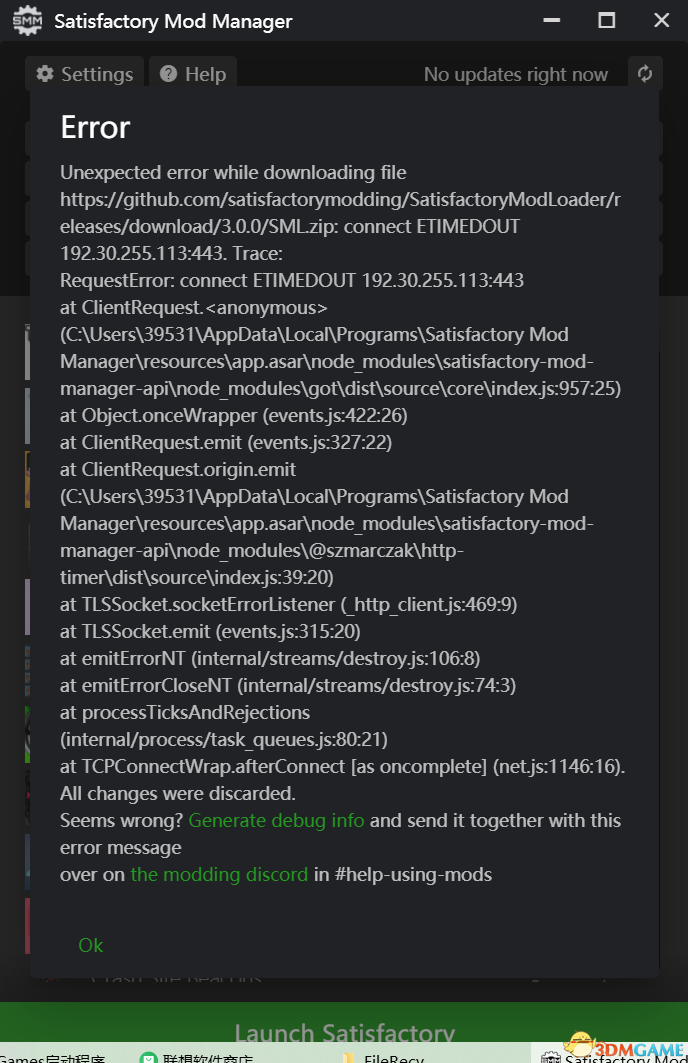Click the GitHub SML.zip URL text
Viewport: 688px width, 1063px height.
[x=340, y=213]
